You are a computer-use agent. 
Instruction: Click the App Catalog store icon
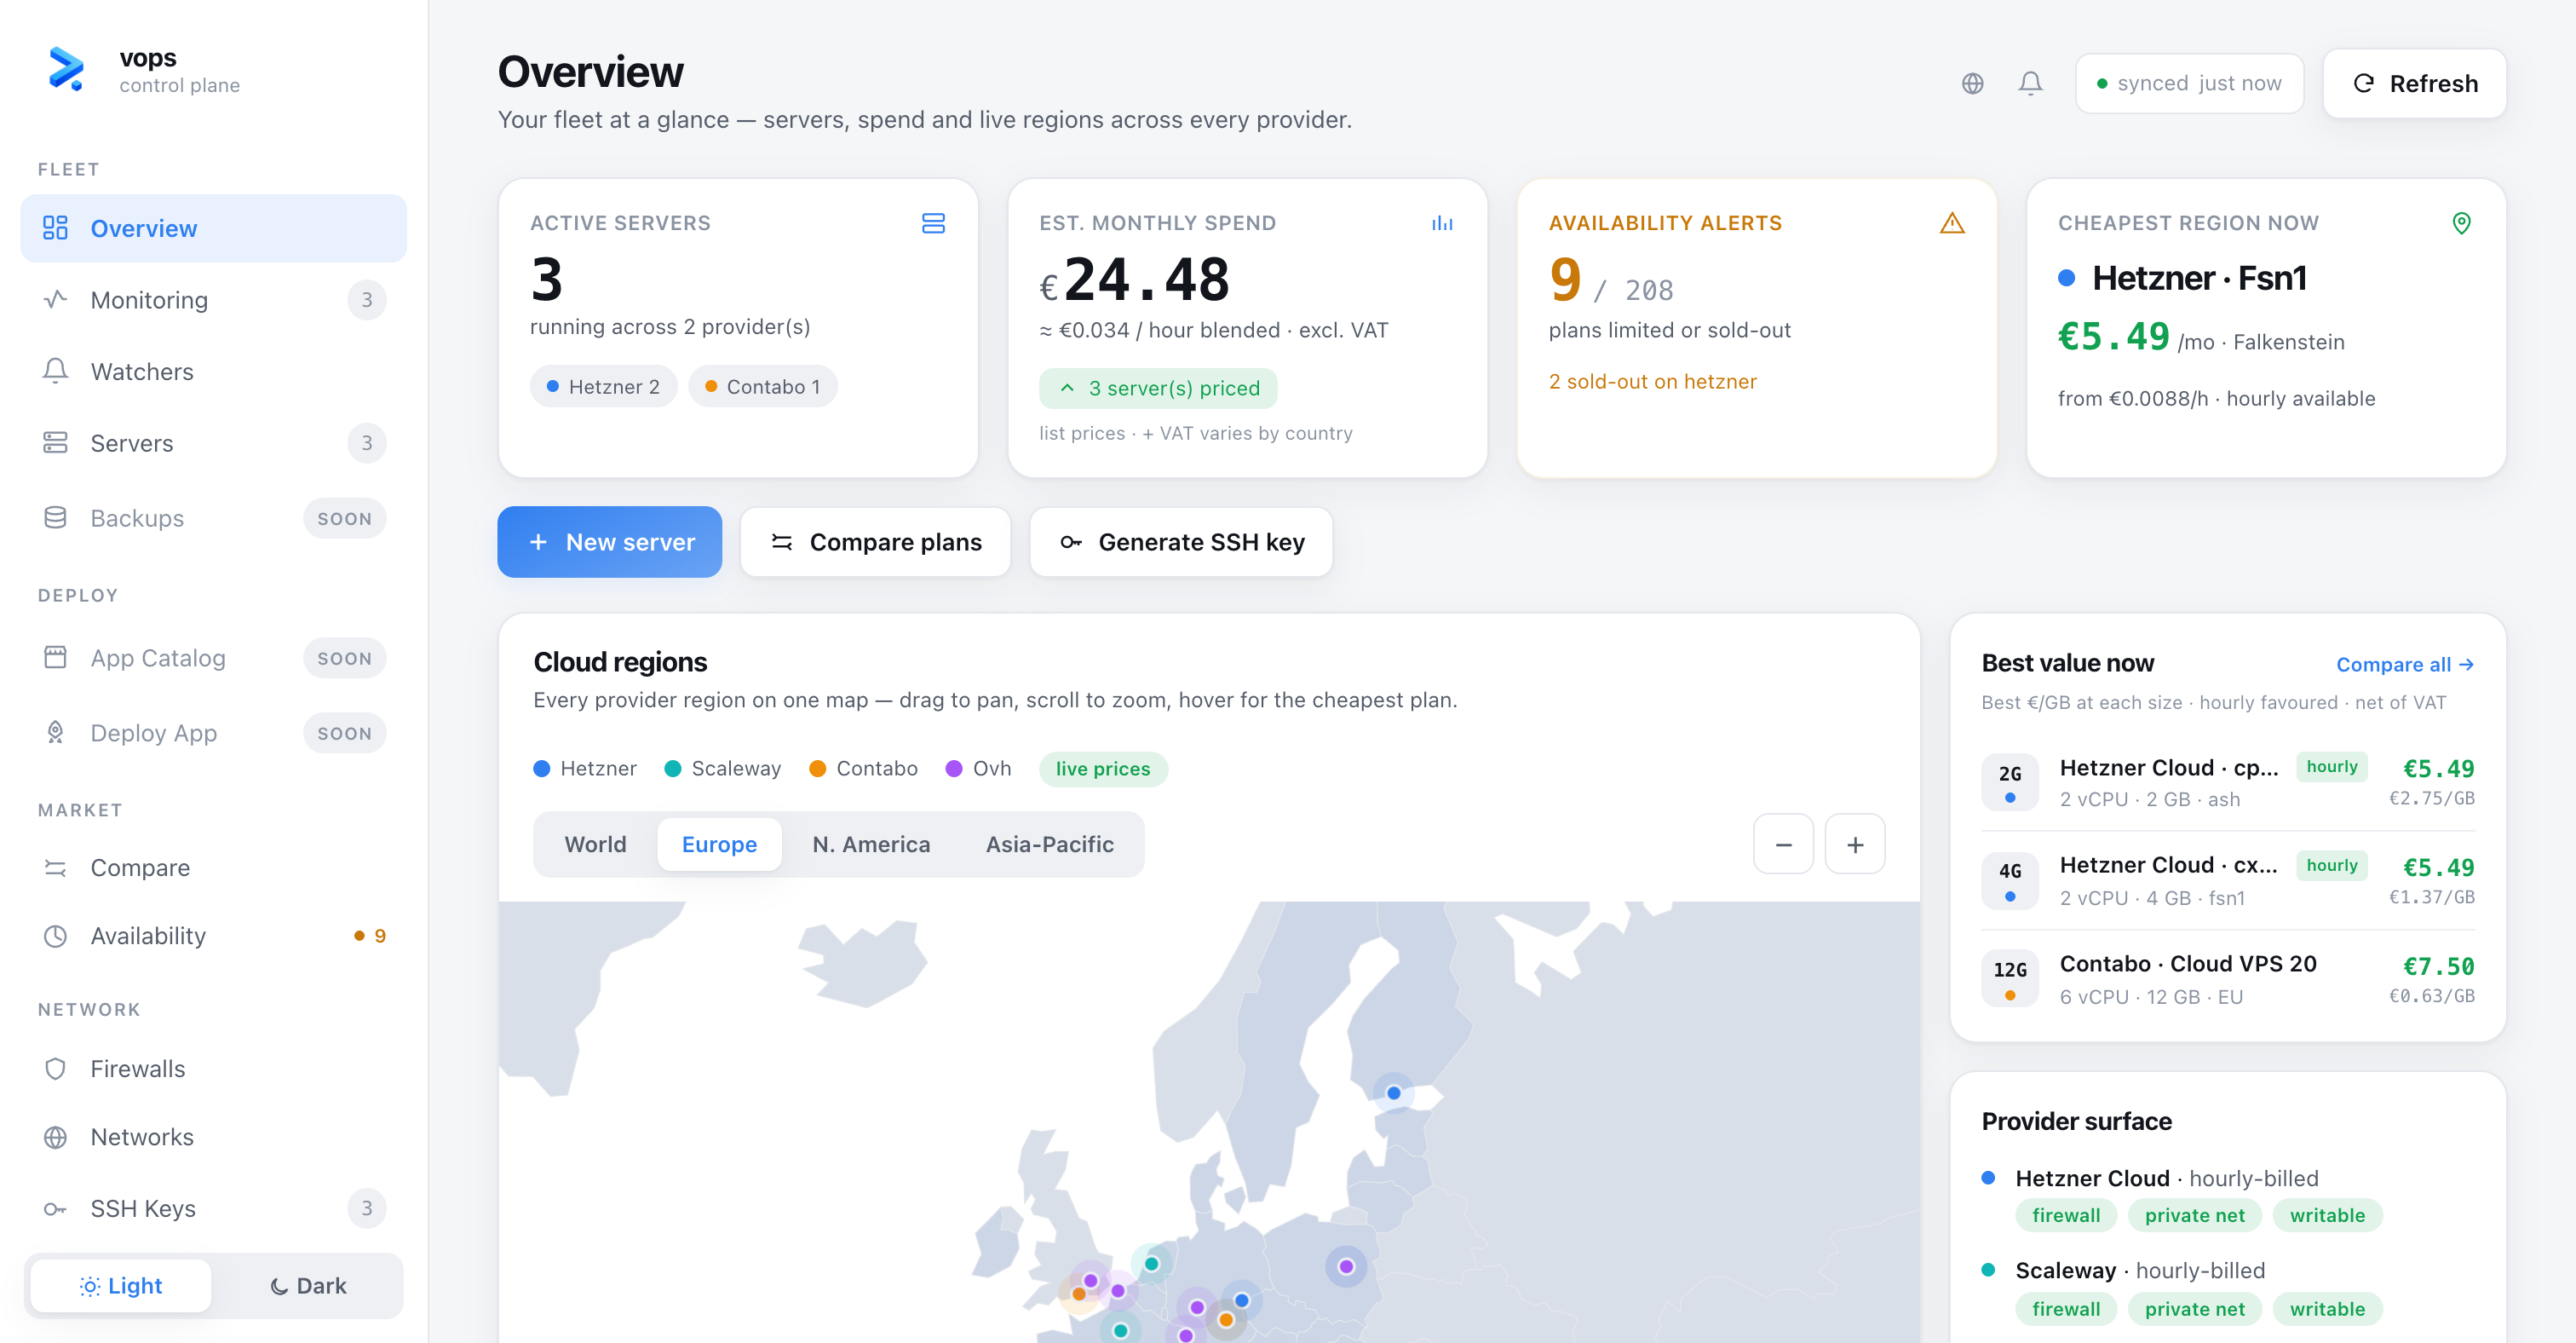(55, 658)
